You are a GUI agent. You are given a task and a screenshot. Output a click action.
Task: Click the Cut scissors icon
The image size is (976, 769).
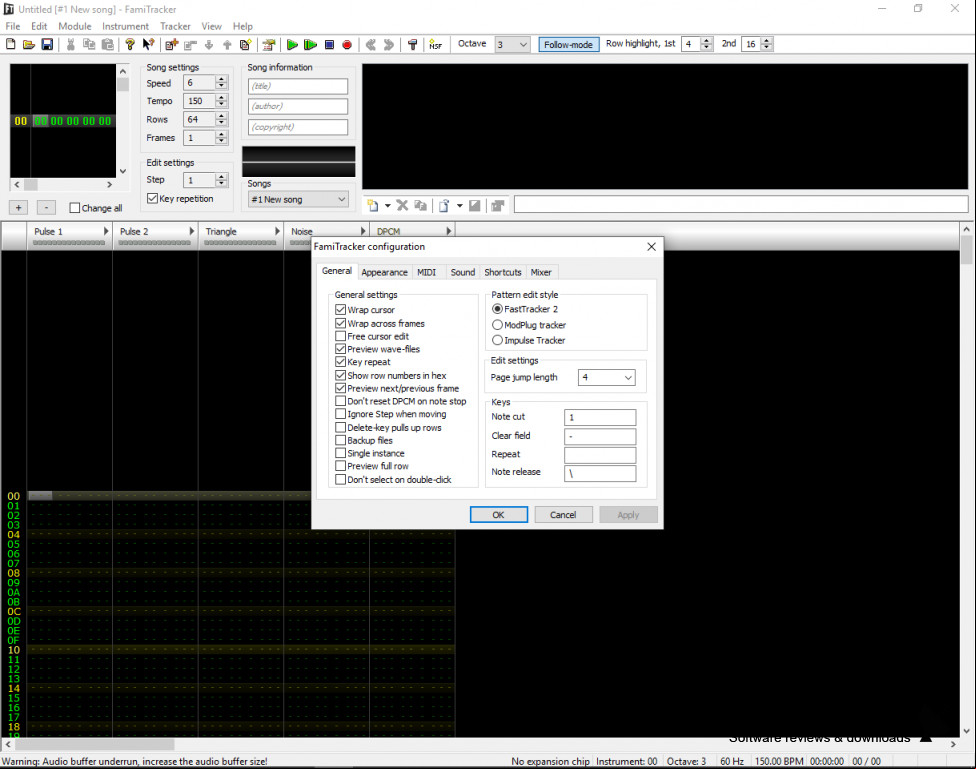click(x=70, y=44)
